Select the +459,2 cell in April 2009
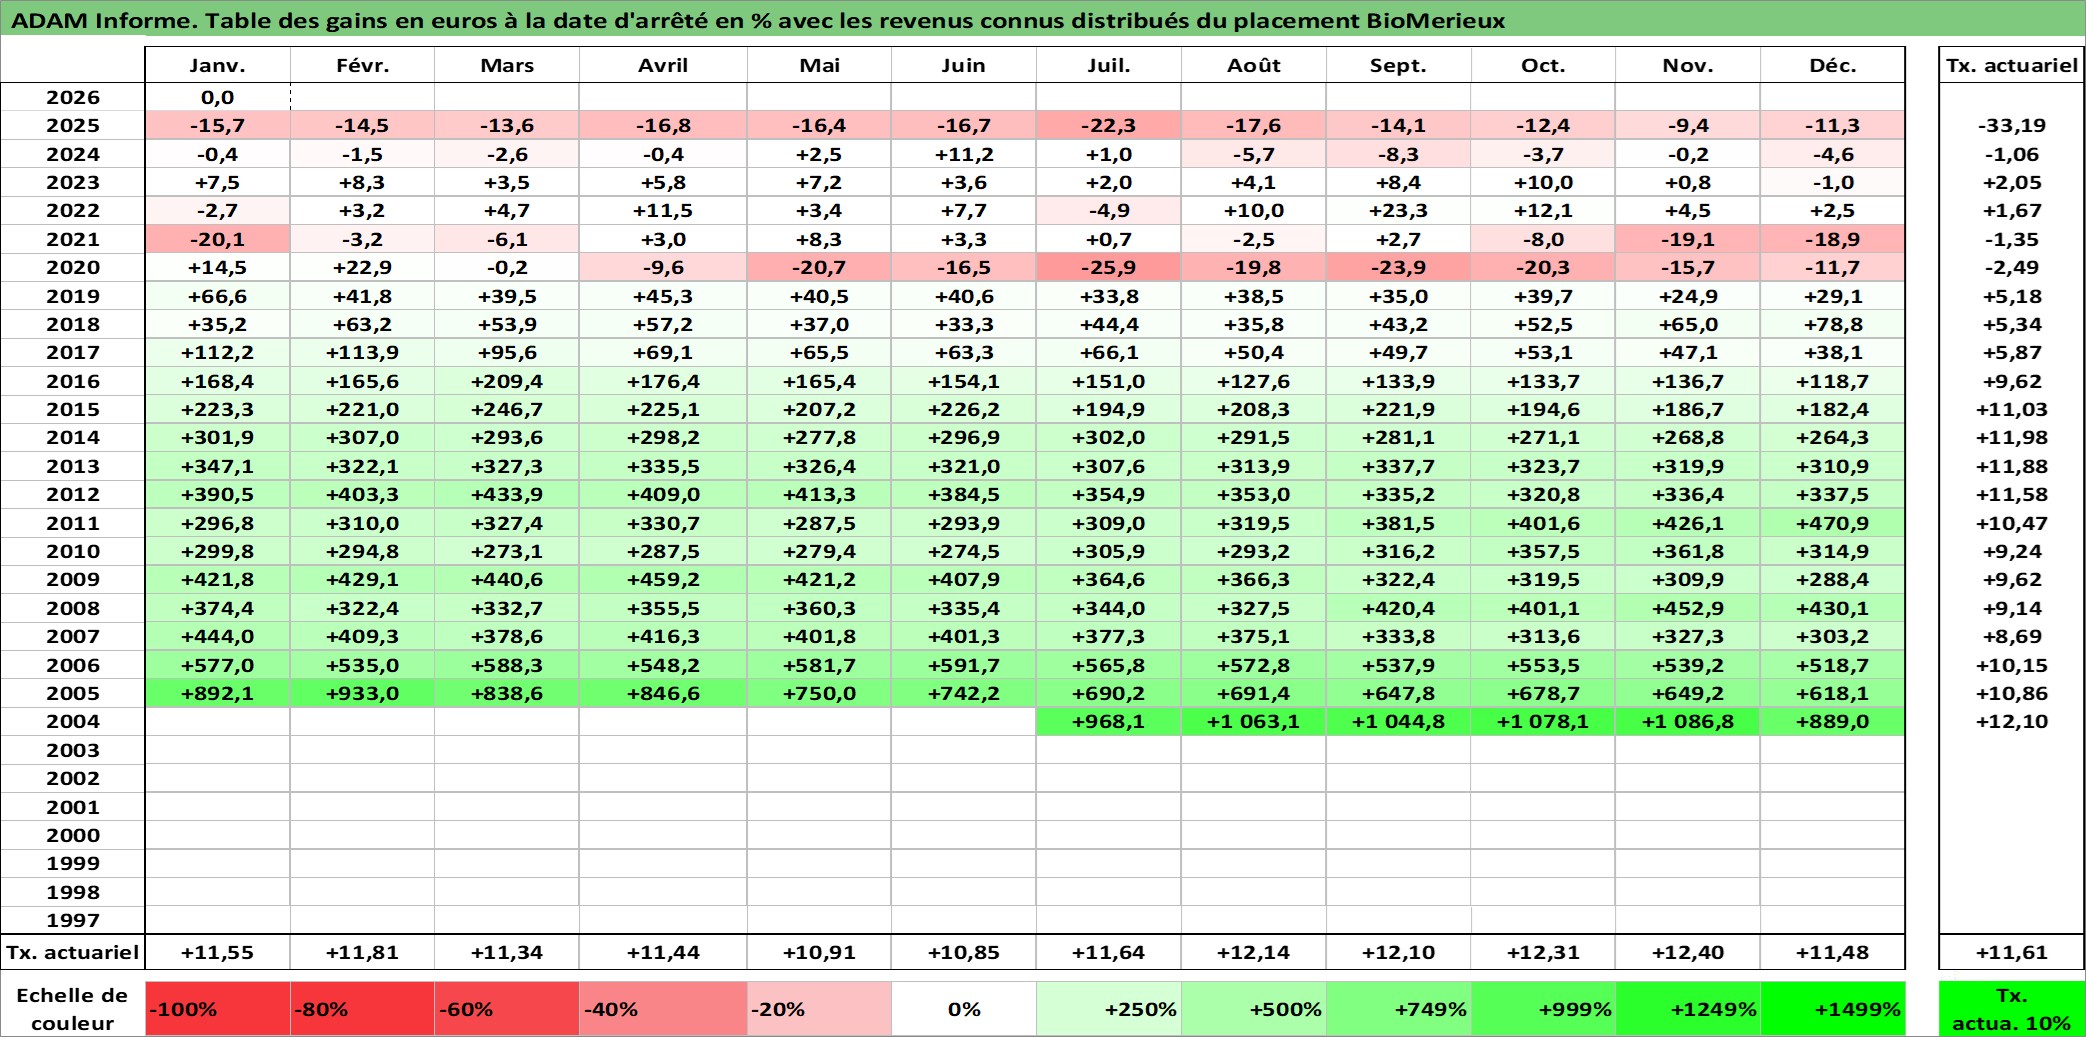The image size is (2086, 1037). [663, 579]
